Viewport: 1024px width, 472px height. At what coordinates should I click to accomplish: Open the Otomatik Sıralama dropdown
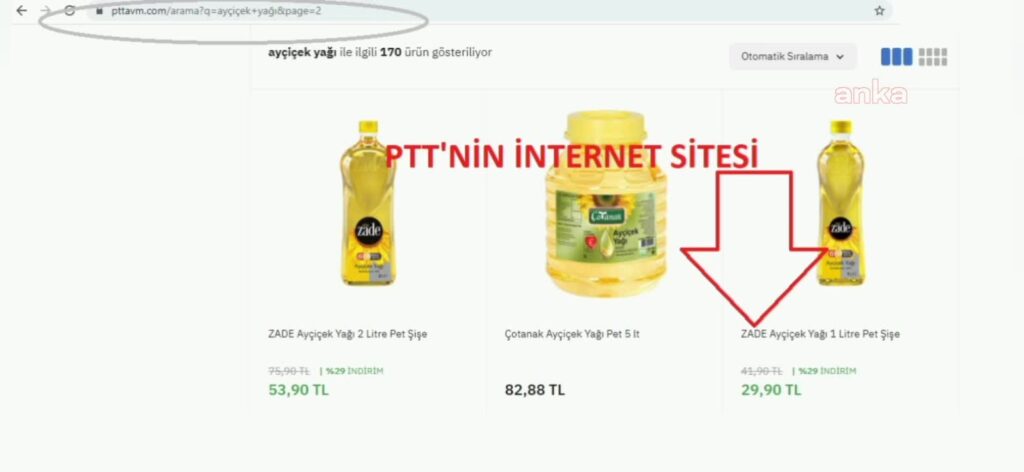point(793,57)
